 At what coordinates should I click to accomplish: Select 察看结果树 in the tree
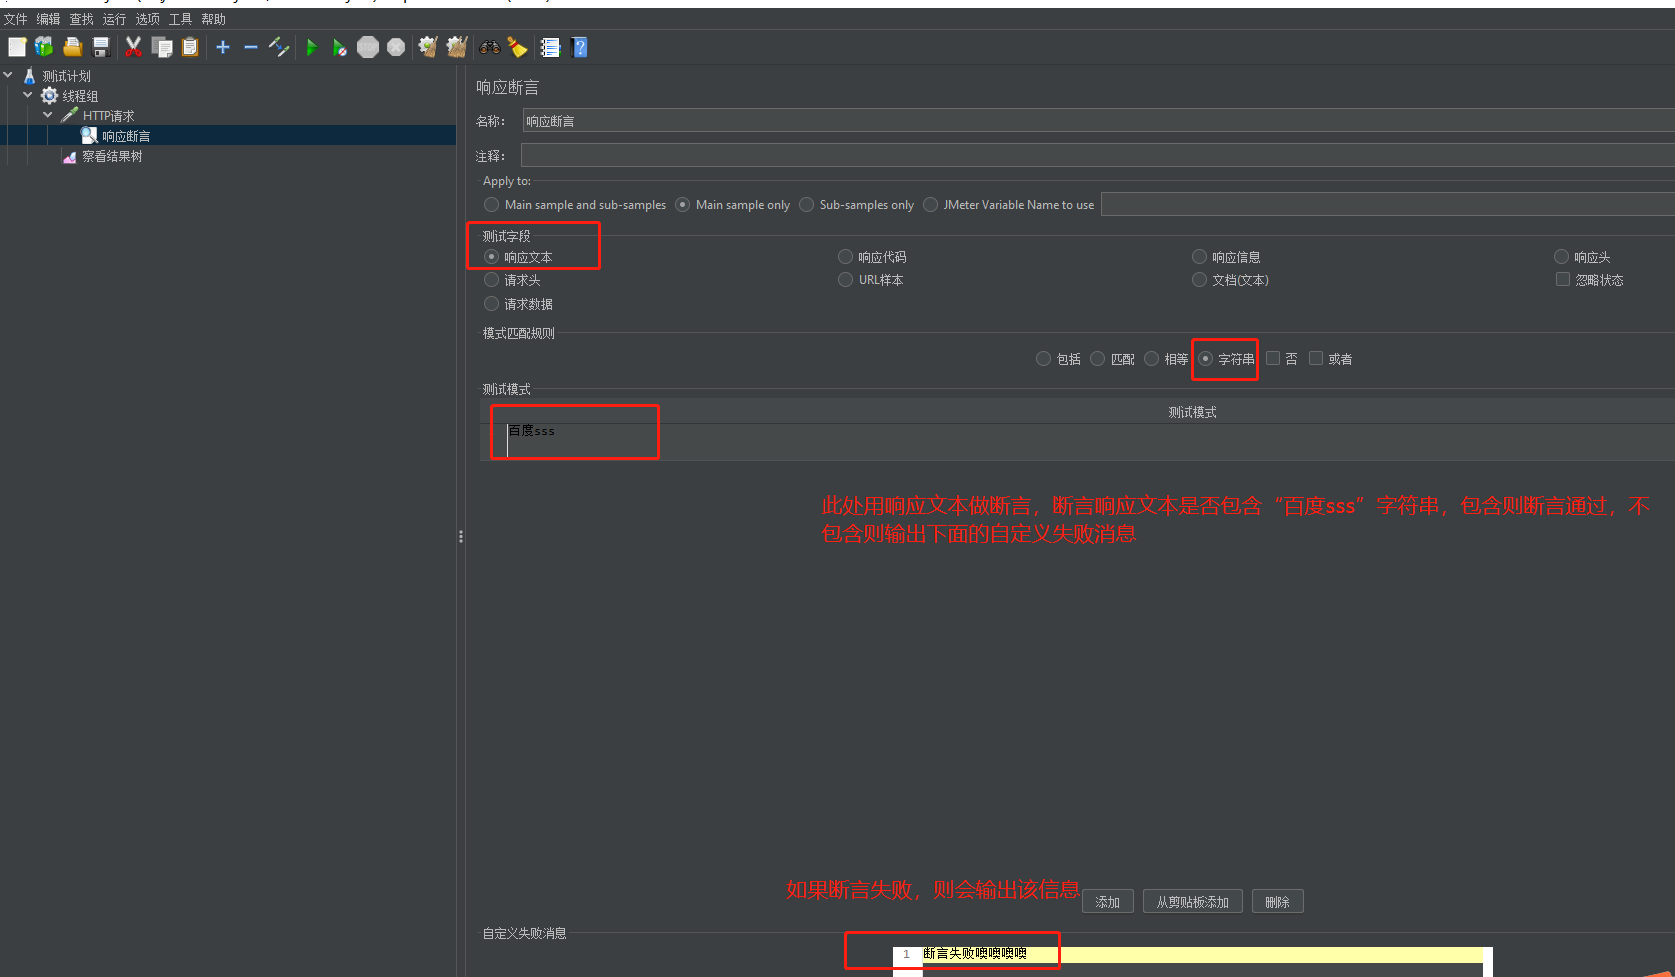tap(112, 157)
